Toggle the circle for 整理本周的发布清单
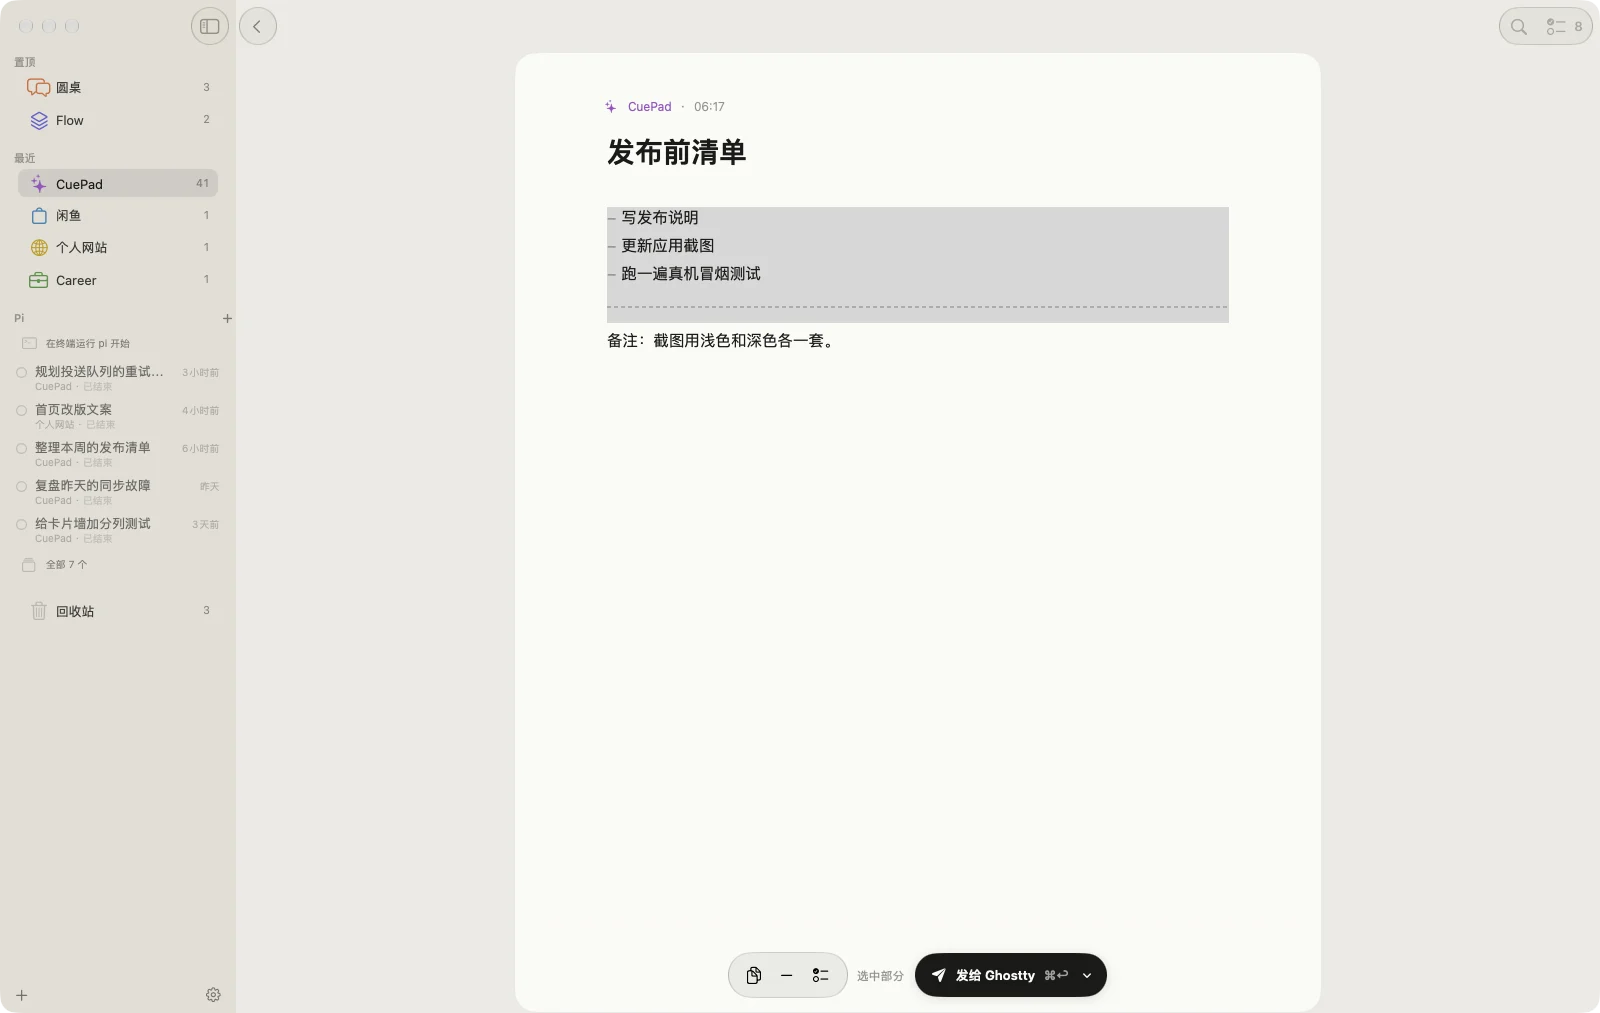 (21, 448)
